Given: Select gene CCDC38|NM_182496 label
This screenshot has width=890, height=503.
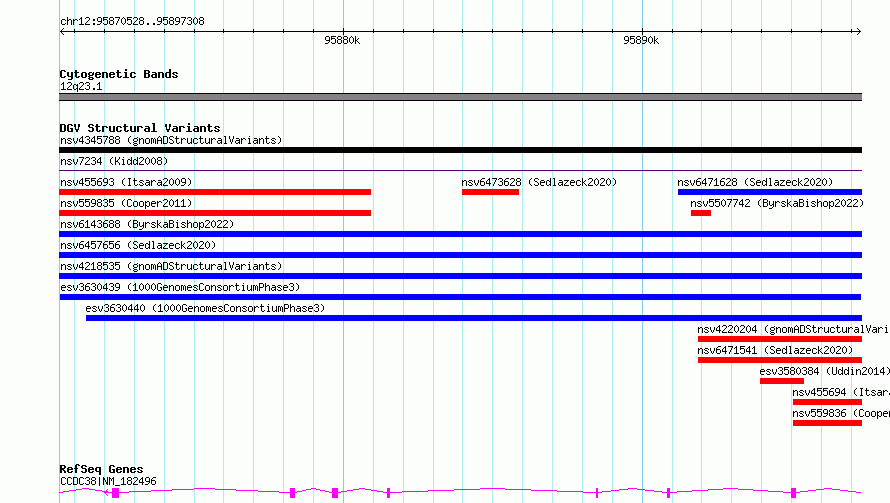Looking at the screenshot, I should pos(108,481).
